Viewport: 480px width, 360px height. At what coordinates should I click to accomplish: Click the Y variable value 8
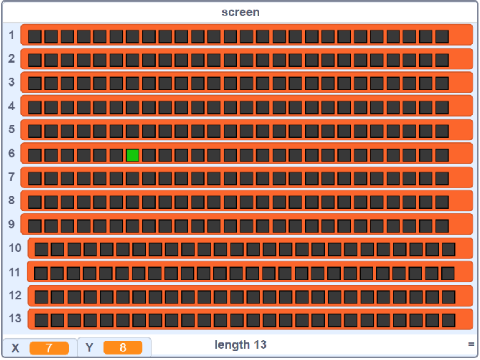coord(123,348)
